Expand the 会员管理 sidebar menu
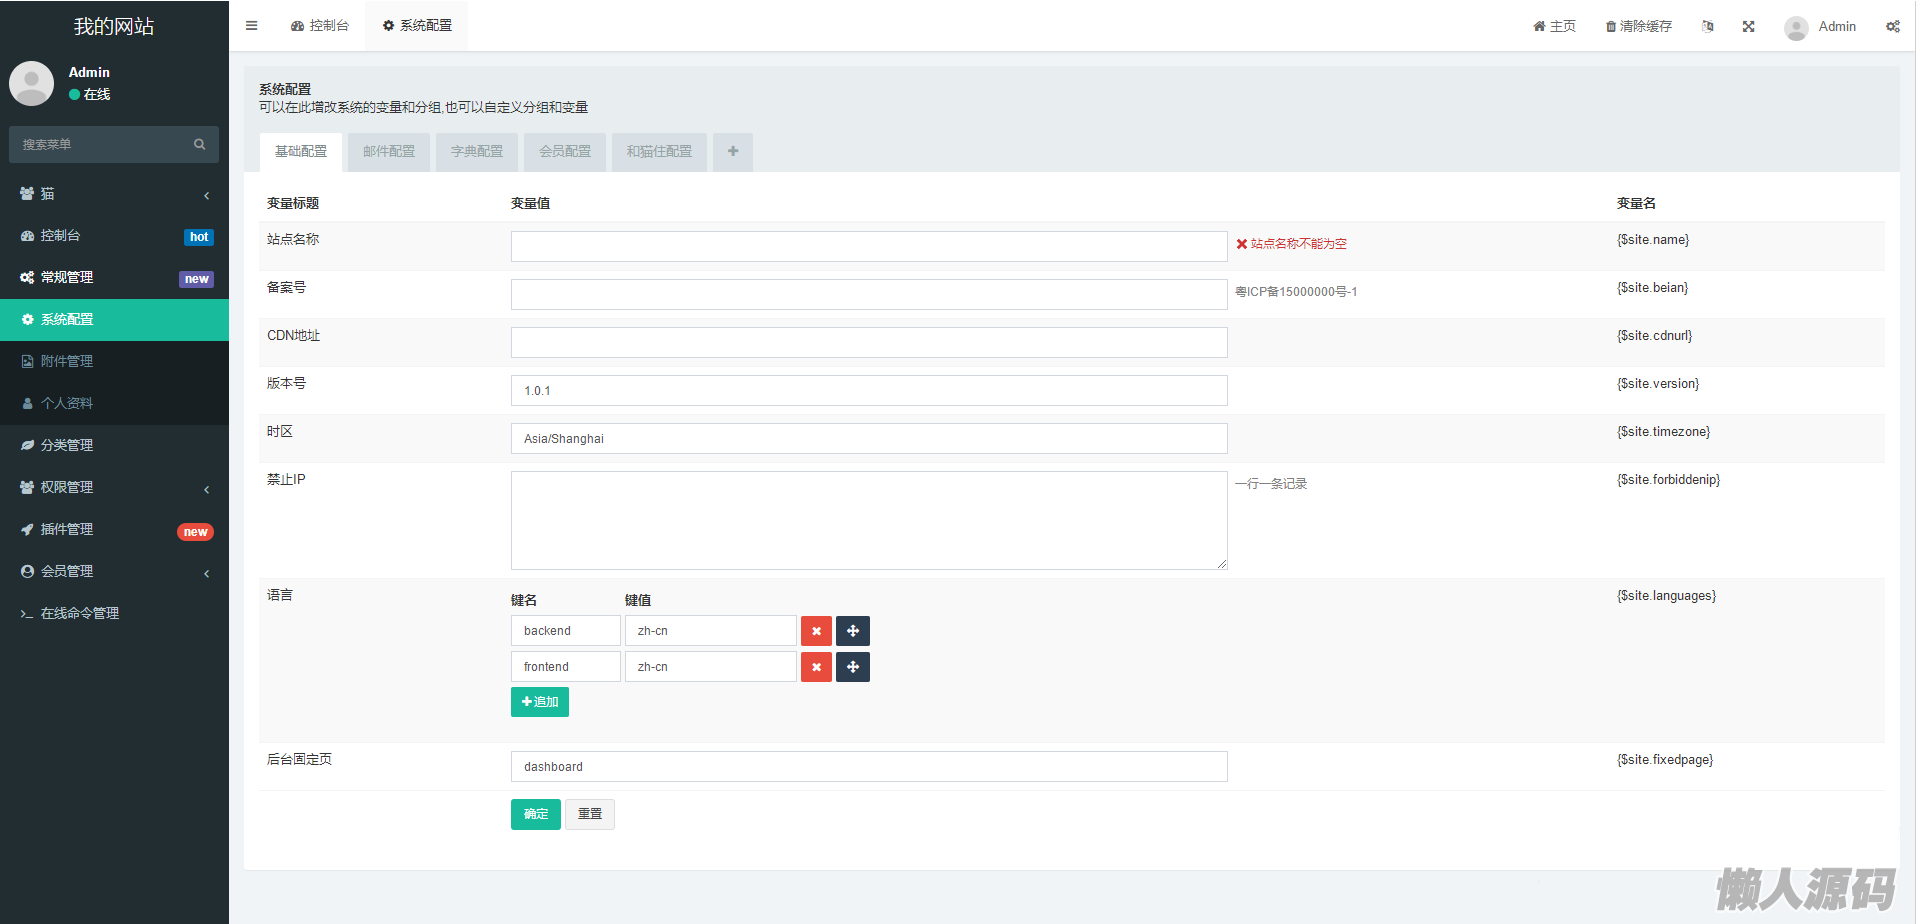 click(114, 571)
